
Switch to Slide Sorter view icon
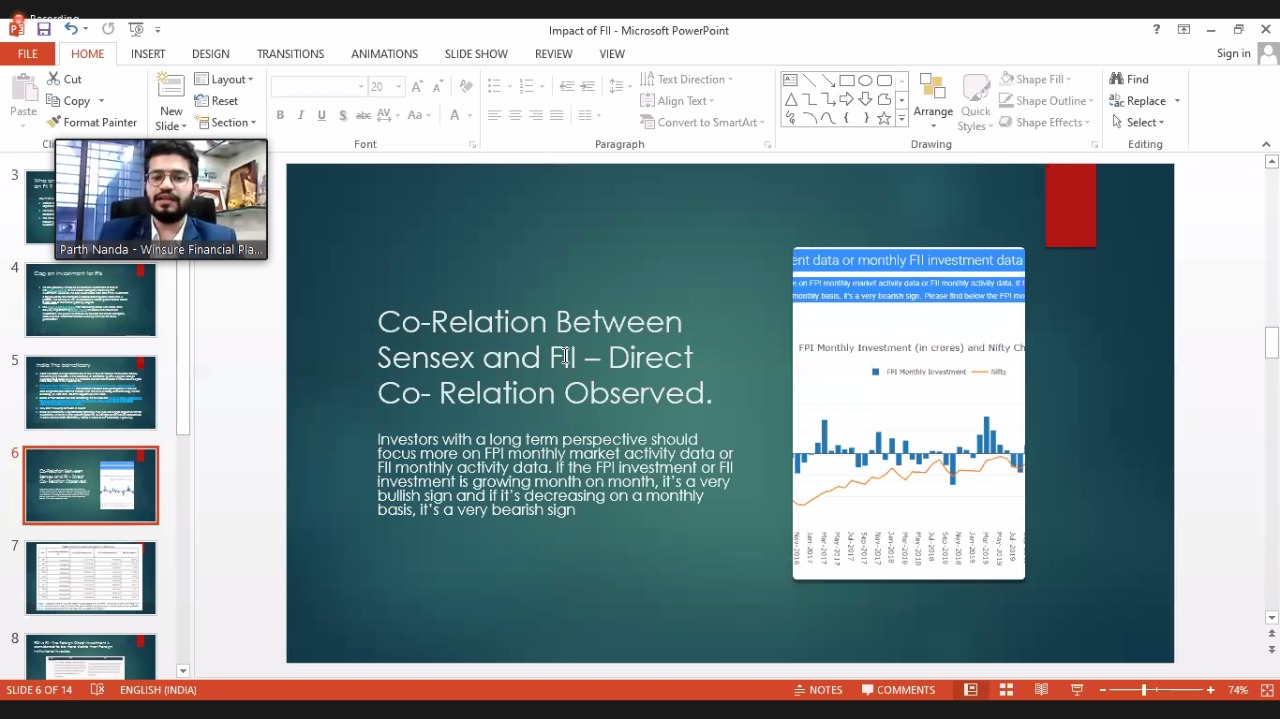tap(1006, 690)
